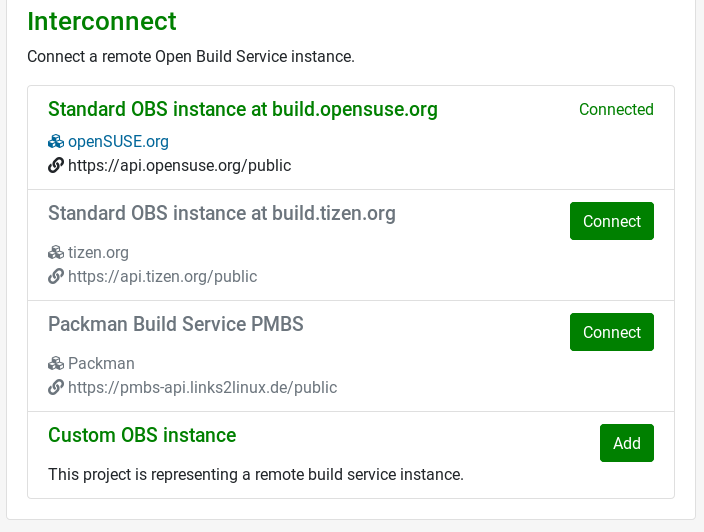Select the https://pmbs-api.links2linux.de/public URL text
The width and height of the screenshot is (704, 532).
(x=202, y=387)
